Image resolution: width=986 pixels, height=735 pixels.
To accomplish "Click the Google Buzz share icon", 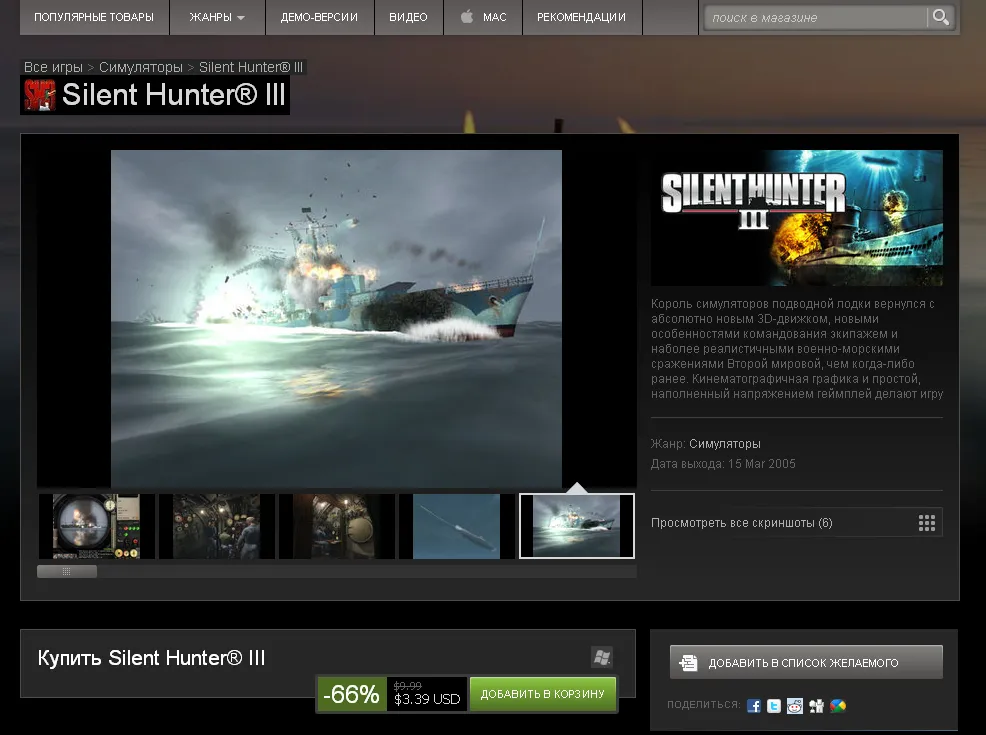I will pyautogui.click(x=838, y=705).
